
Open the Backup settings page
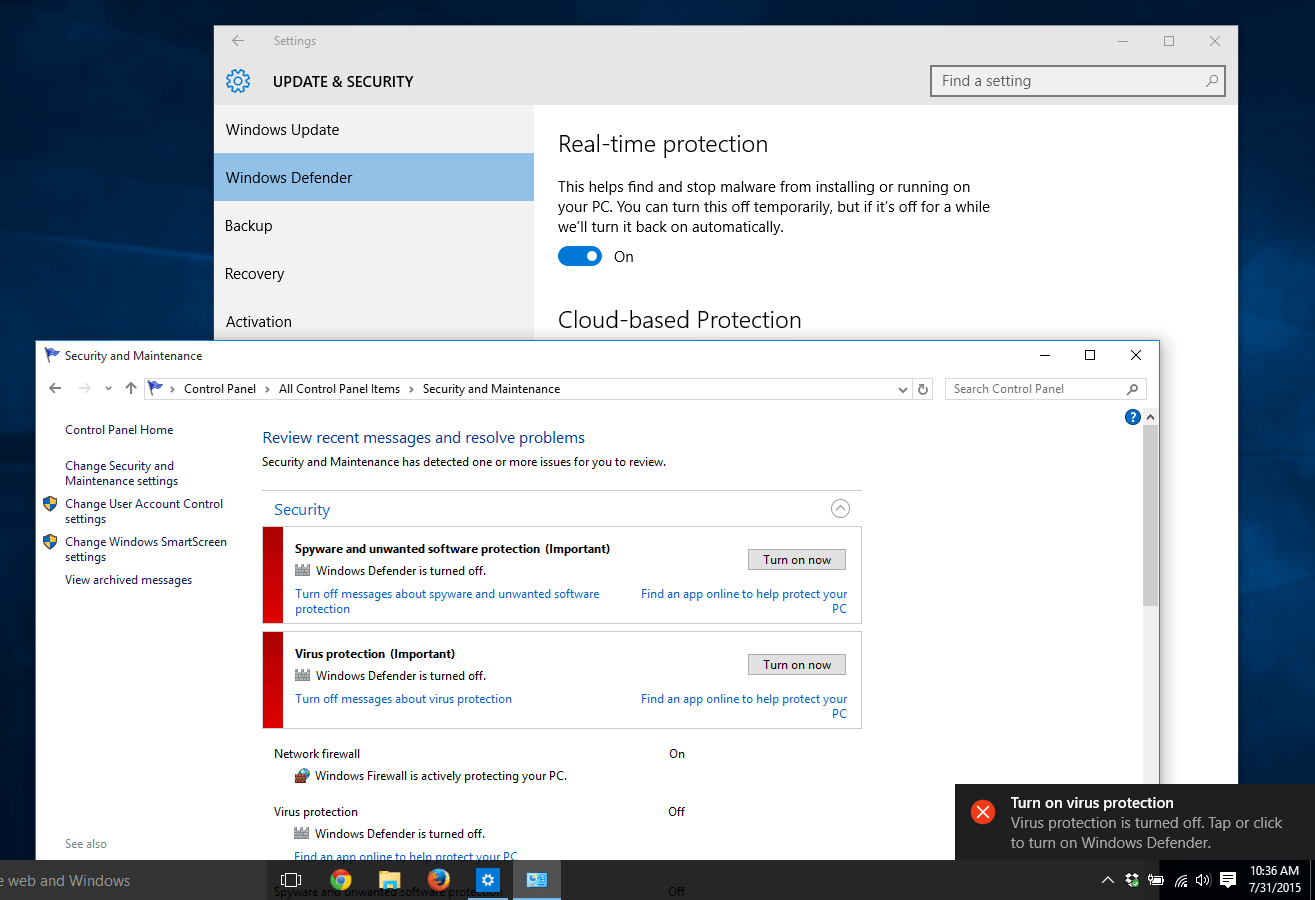click(248, 225)
